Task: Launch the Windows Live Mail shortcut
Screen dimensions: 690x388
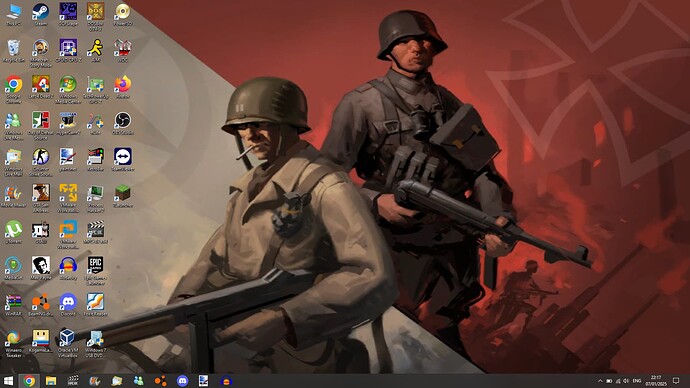Action: 14,162
